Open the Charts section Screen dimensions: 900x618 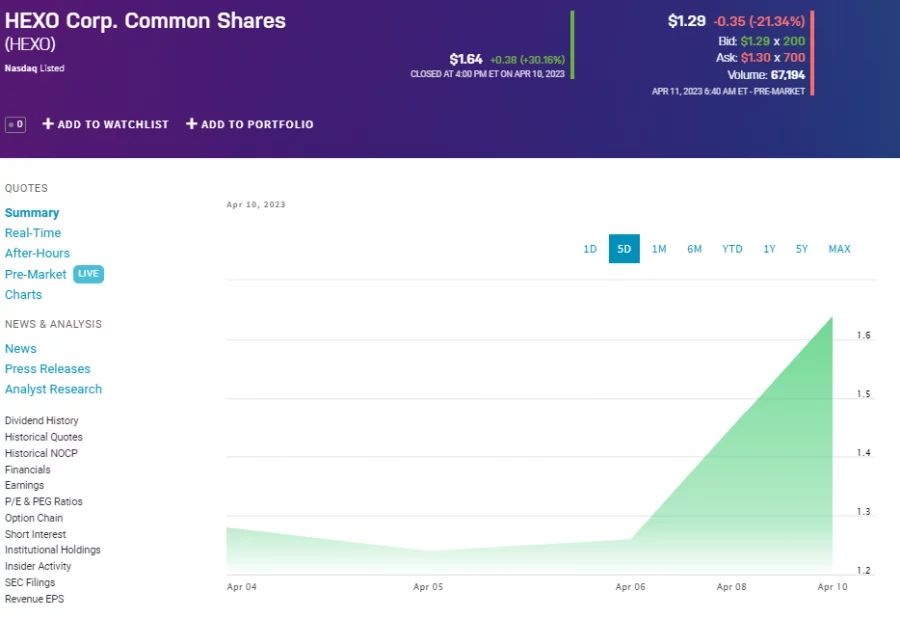(23, 294)
